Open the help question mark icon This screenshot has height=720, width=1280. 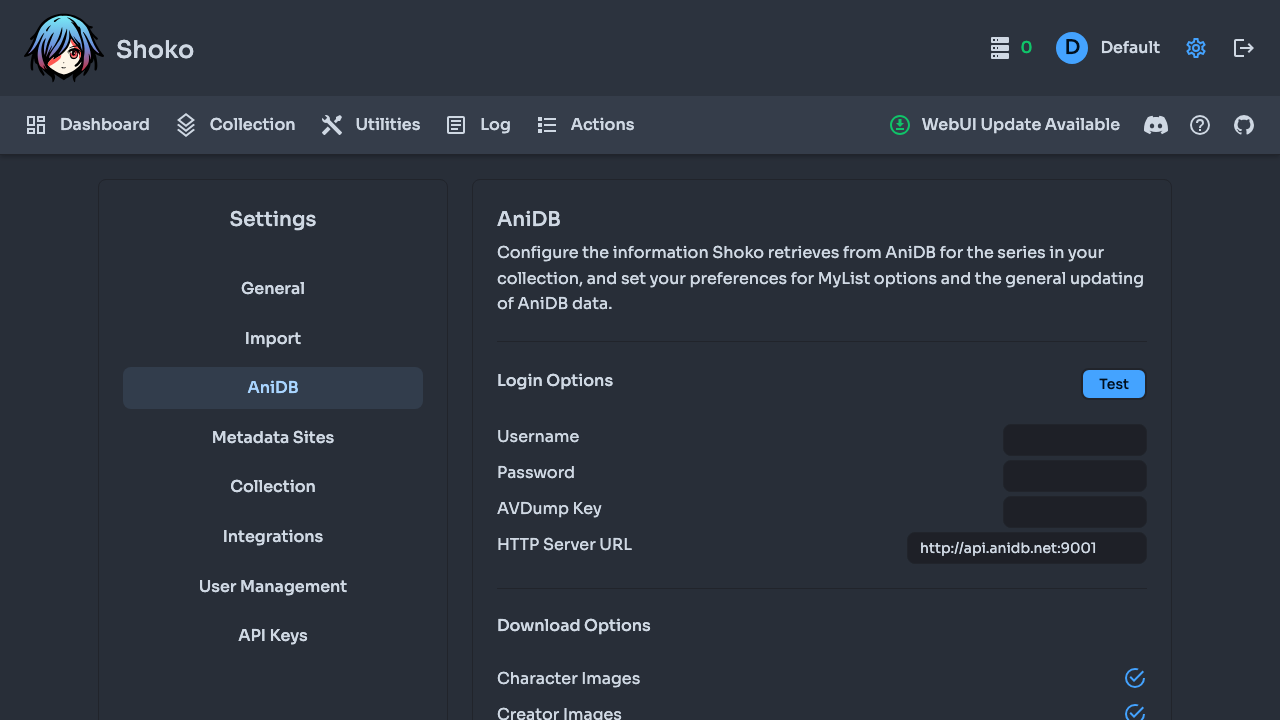[1200, 125]
